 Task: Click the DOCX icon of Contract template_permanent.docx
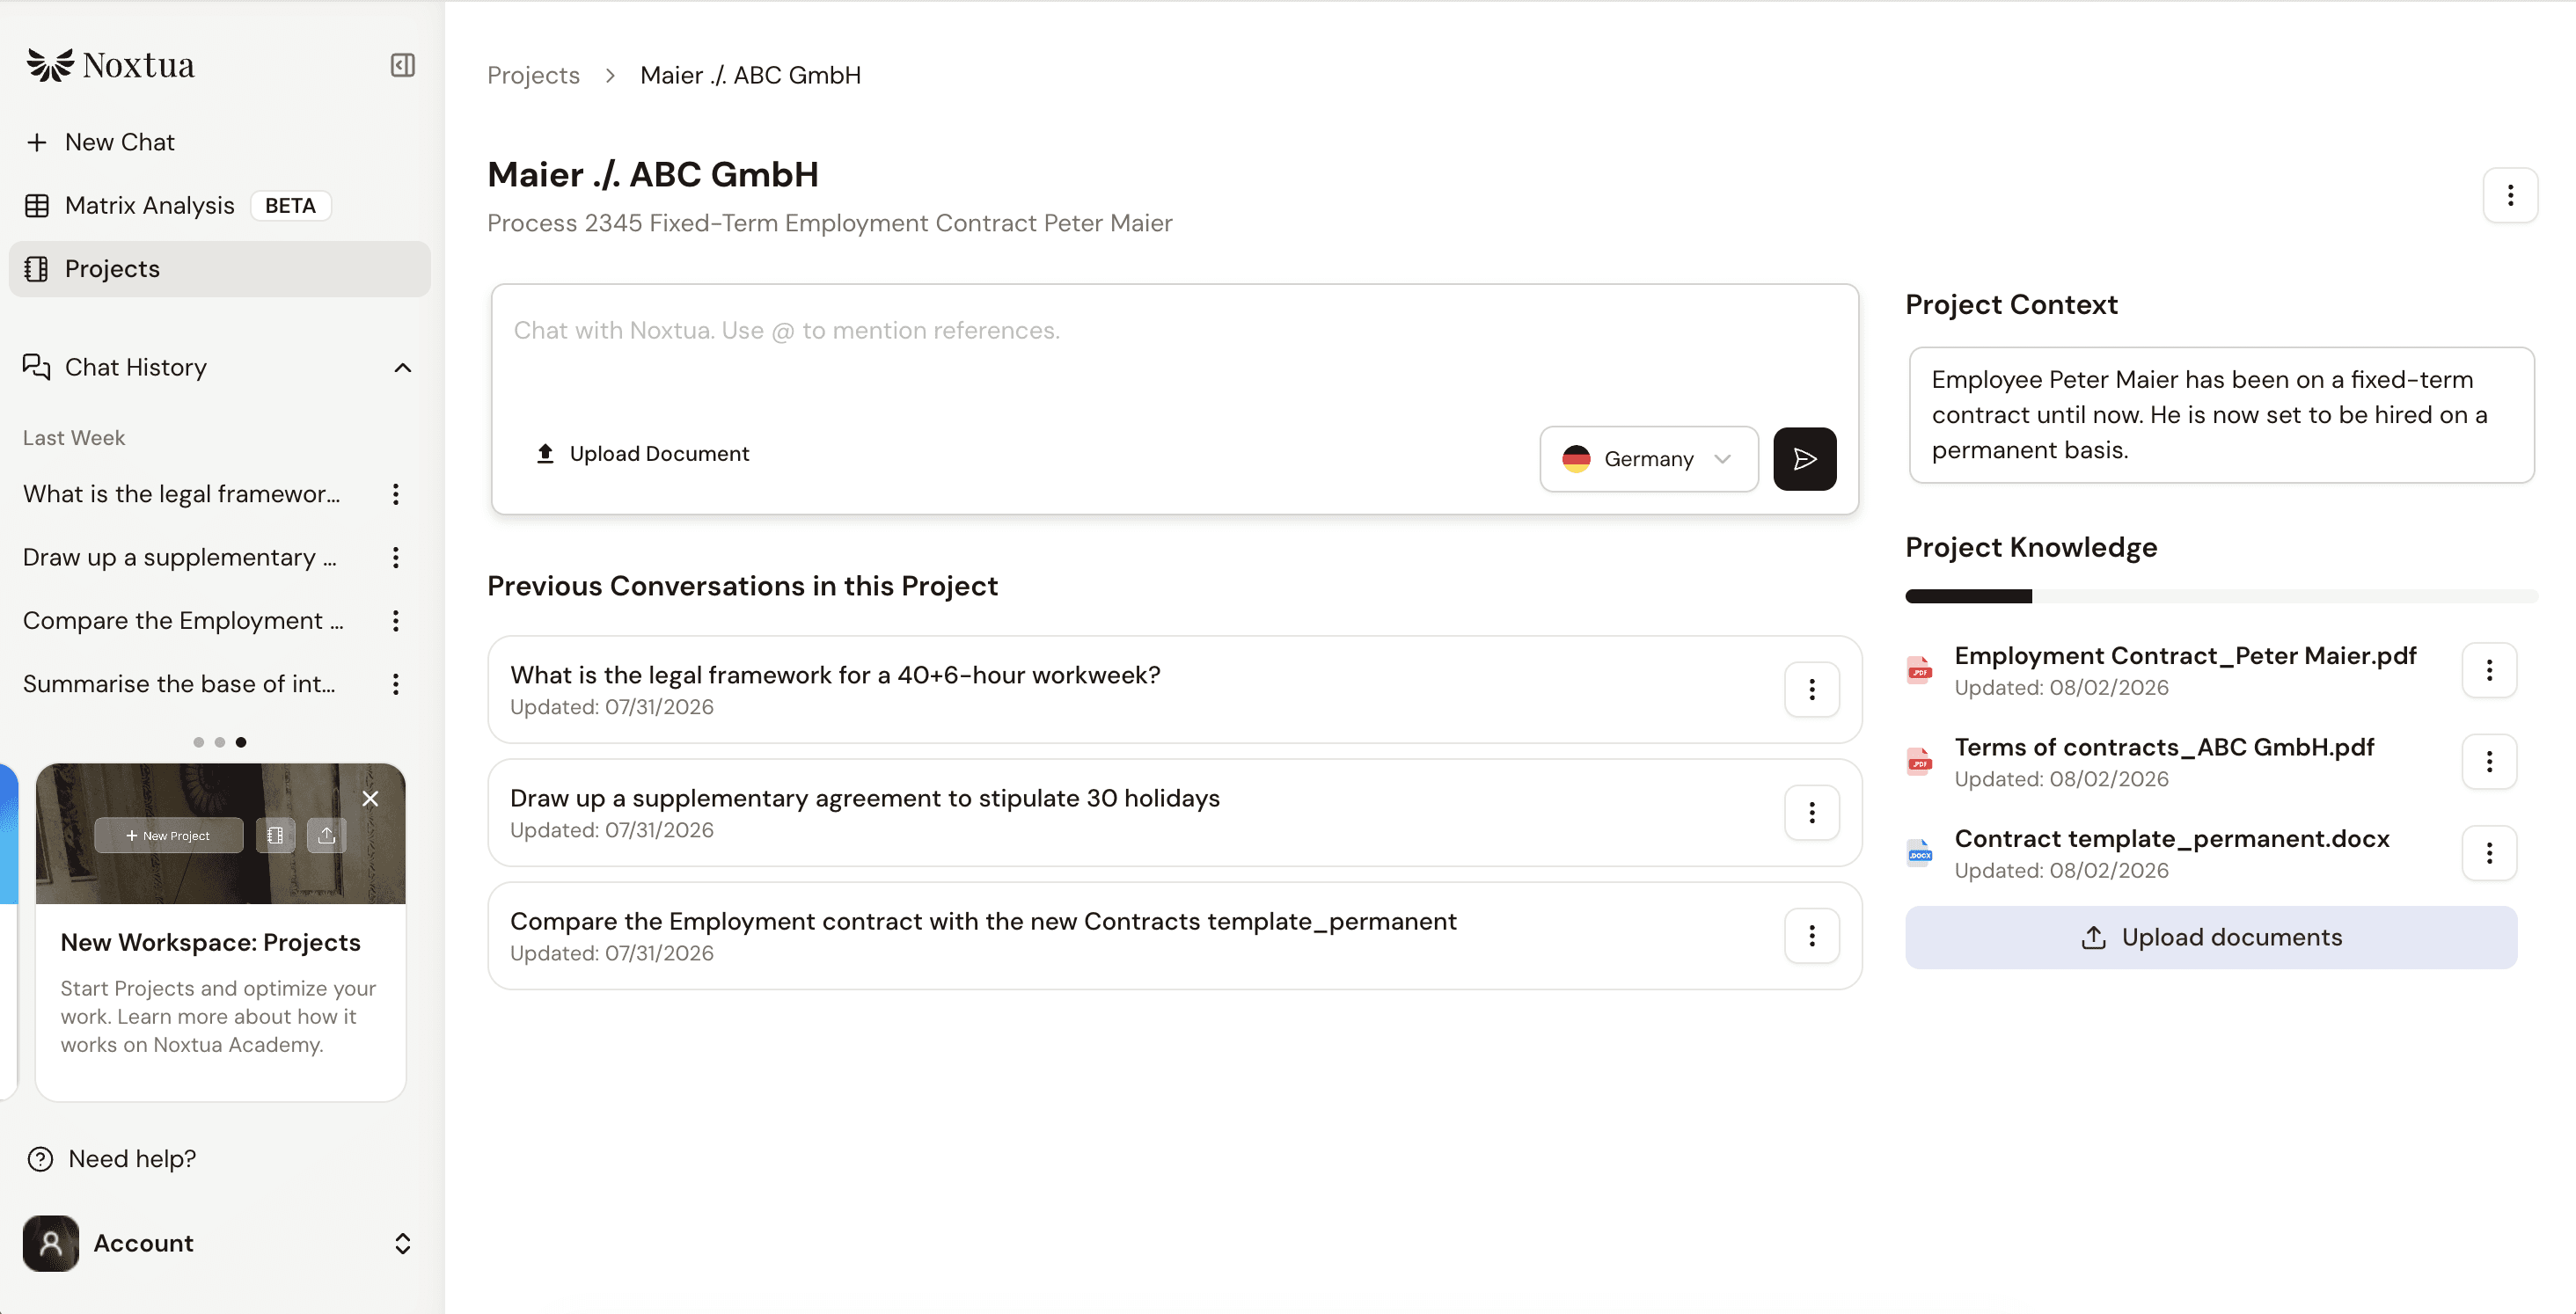1919,853
